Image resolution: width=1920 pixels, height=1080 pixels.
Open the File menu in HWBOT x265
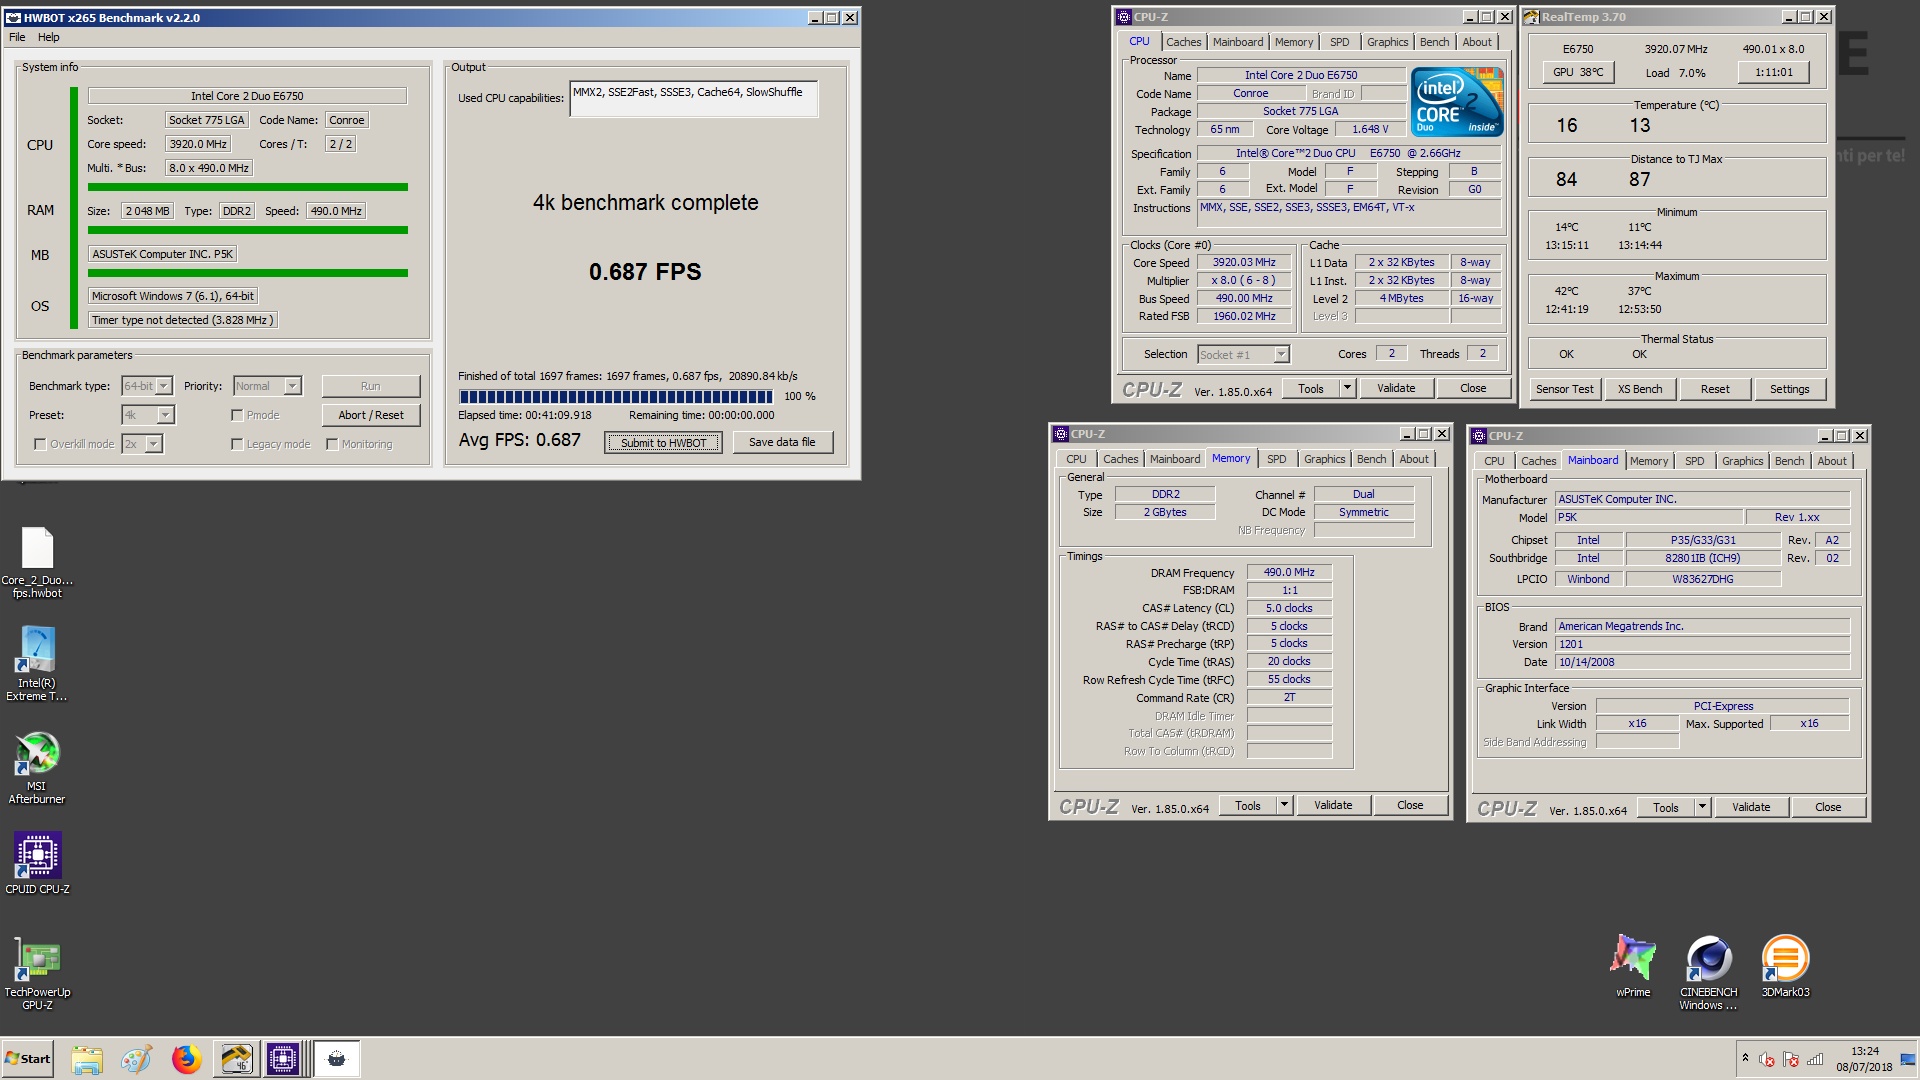click(17, 37)
